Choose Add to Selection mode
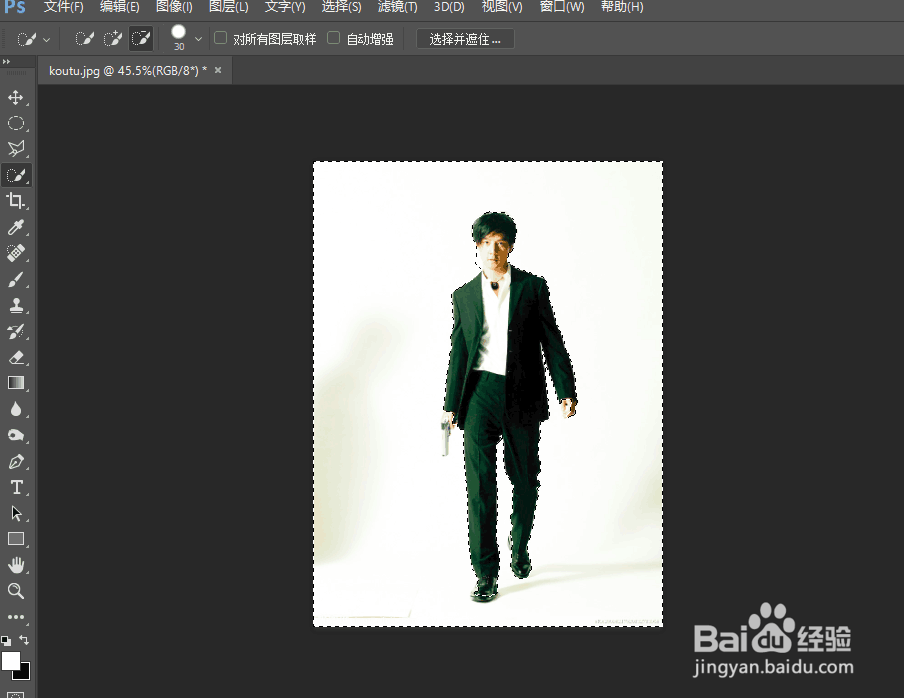 pyautogui.click(x=112, y=39)
